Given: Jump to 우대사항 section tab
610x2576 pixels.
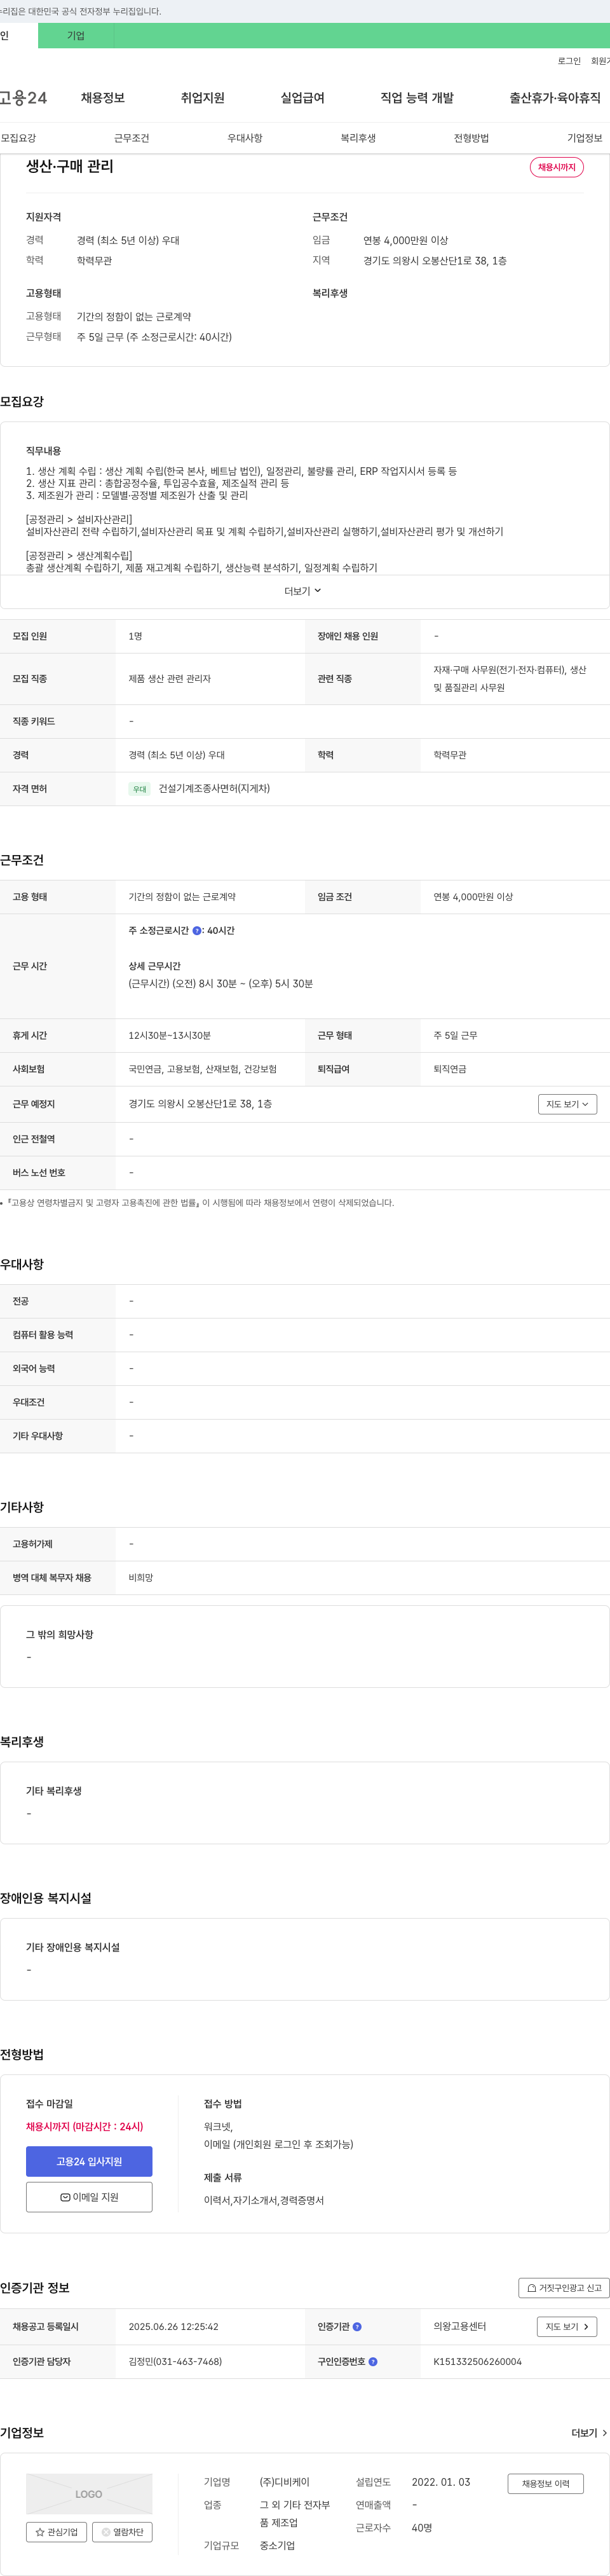Looking at the screenshot, I should click(245, 138).
